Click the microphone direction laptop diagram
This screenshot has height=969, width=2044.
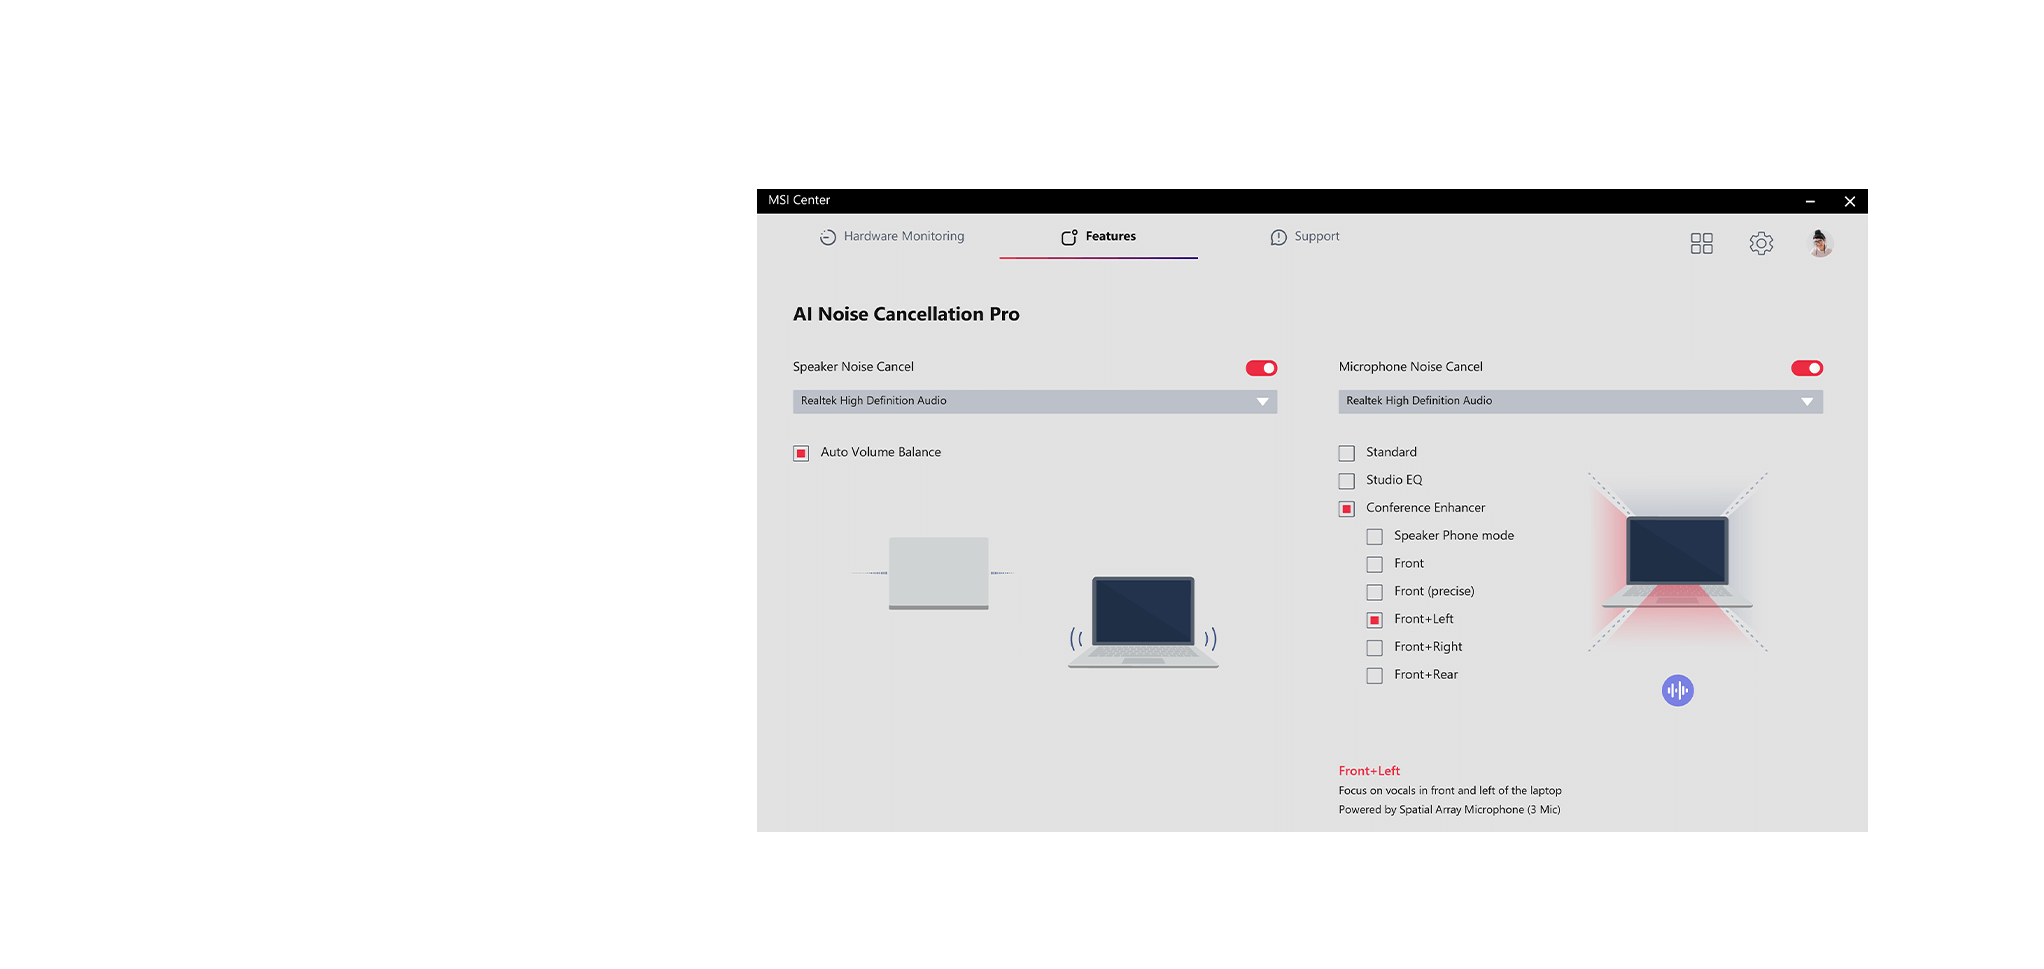click(1677, 562)
